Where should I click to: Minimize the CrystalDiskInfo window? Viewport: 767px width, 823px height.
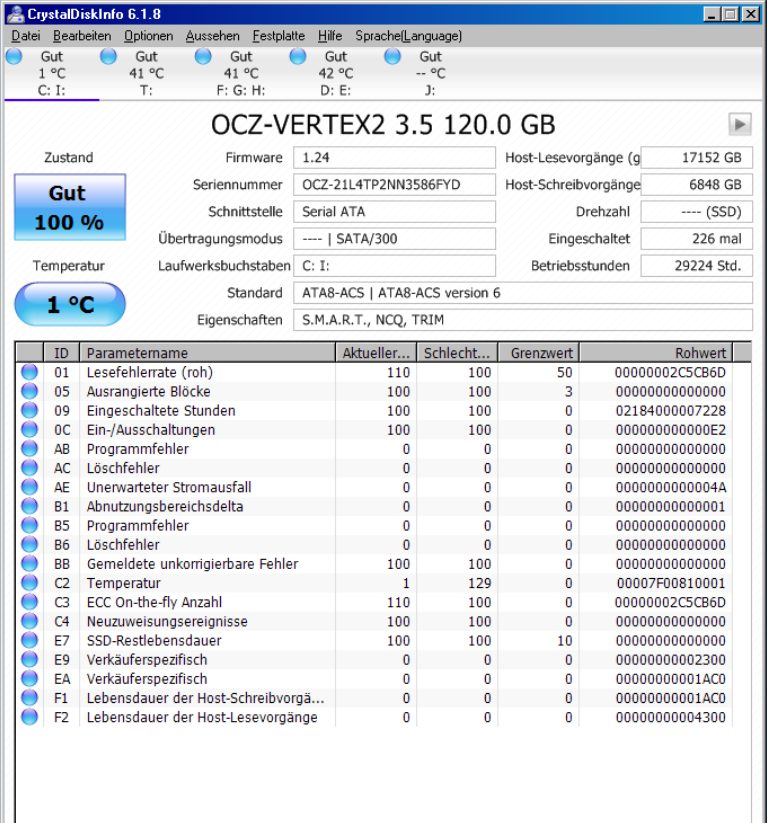coord(711,14)
